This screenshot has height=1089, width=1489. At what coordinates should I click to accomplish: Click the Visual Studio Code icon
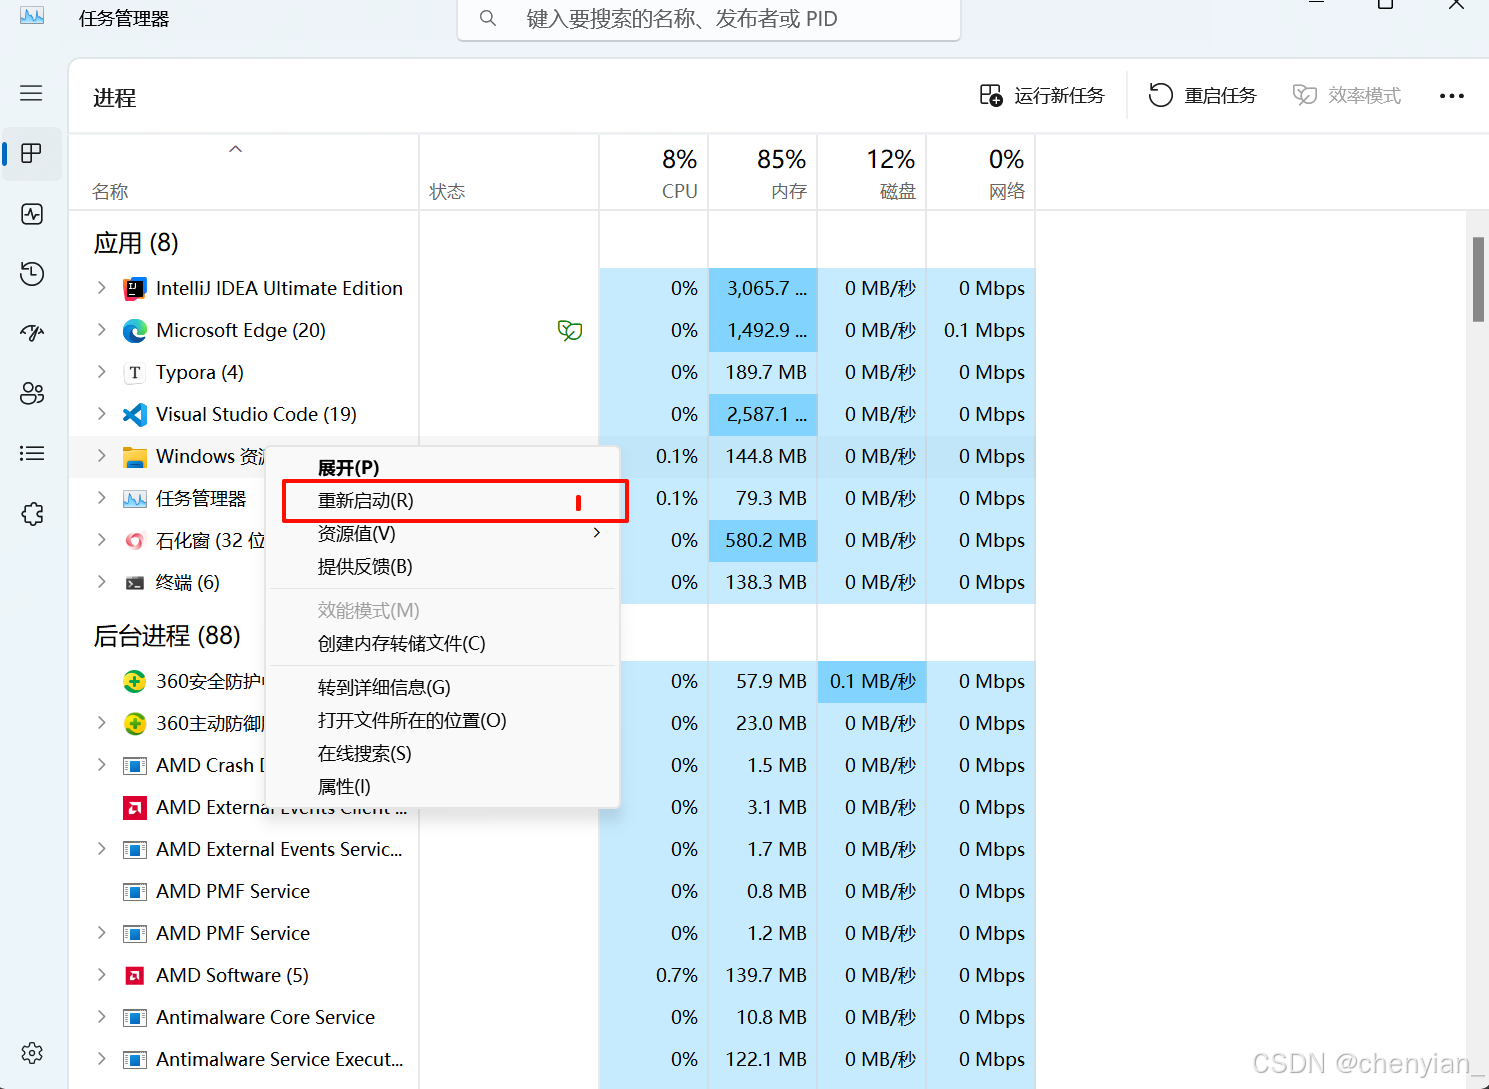[x=134, y=415]
